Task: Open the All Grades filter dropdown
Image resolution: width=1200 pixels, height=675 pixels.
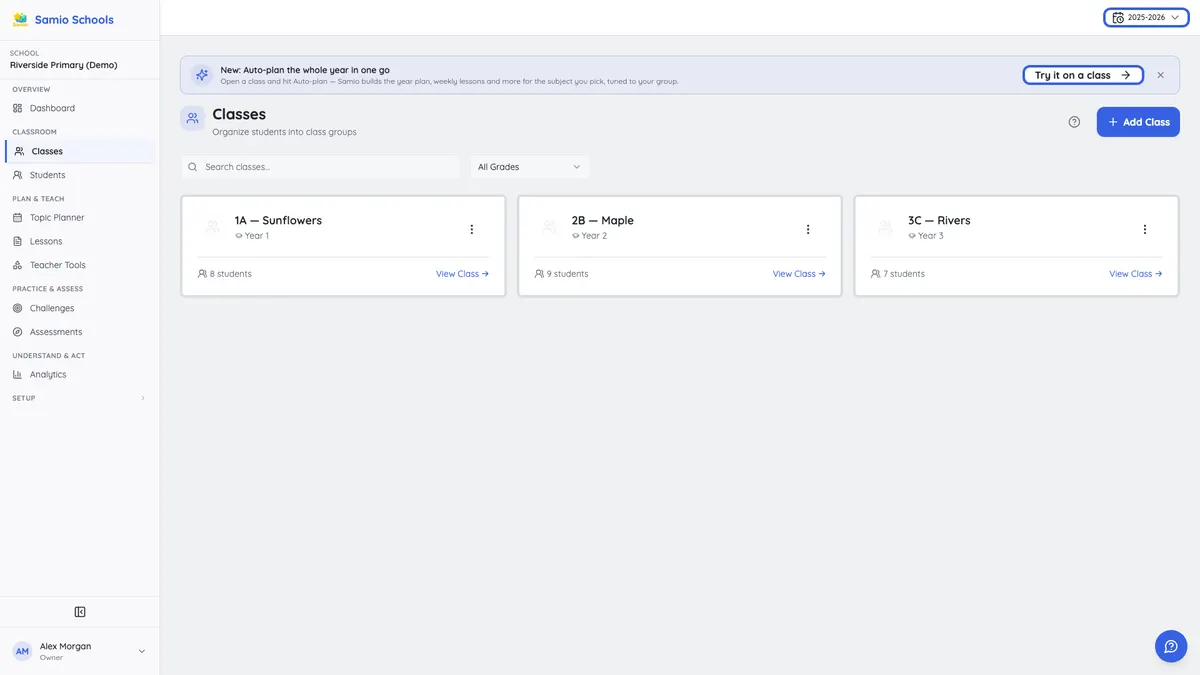Action: [530, 167]
